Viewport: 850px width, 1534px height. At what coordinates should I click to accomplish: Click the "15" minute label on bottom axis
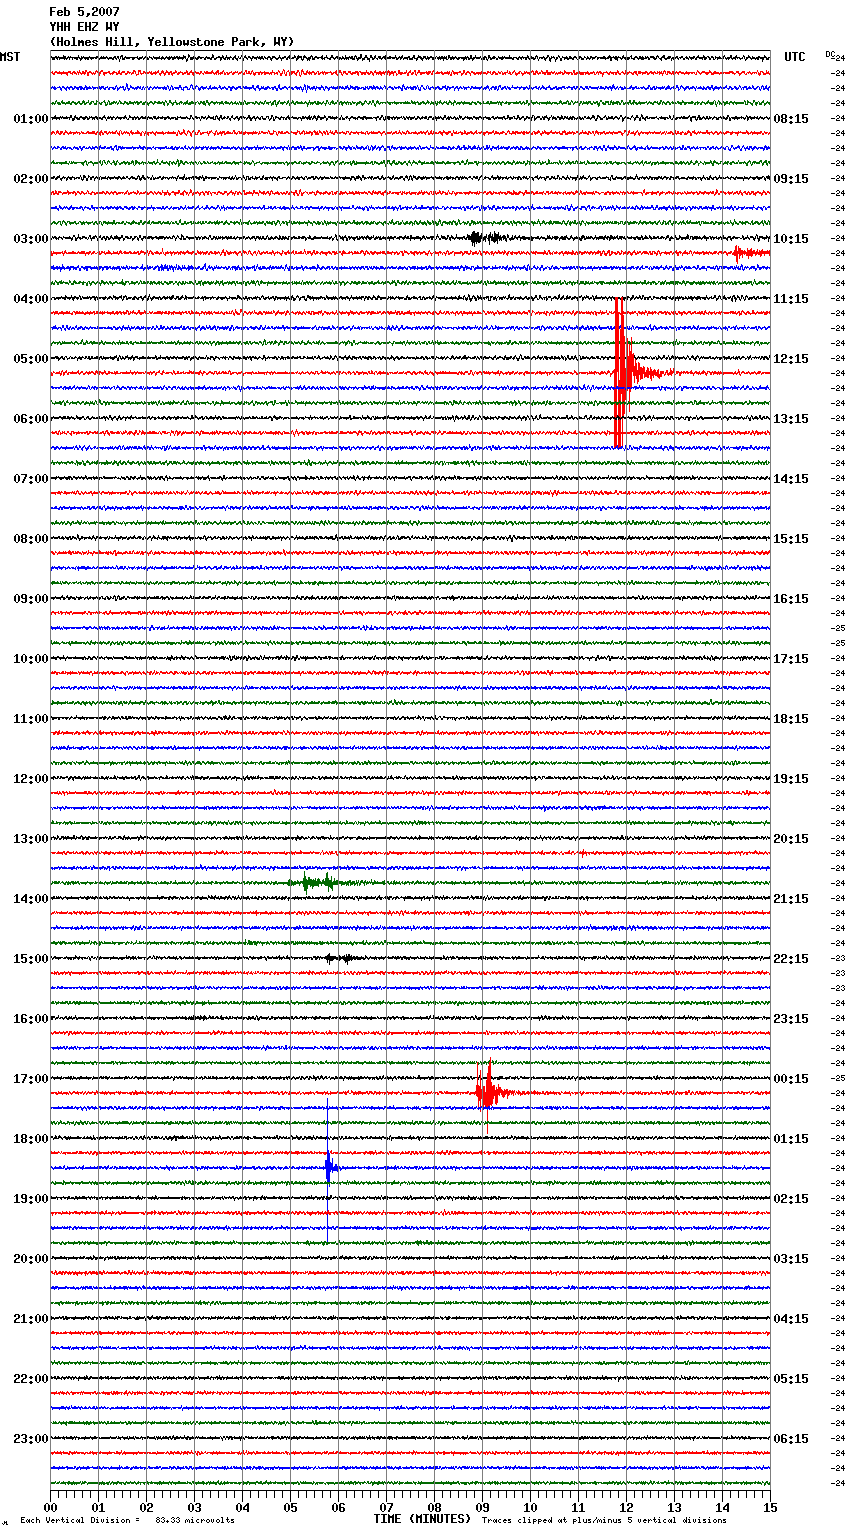(x=770, y=1507)
